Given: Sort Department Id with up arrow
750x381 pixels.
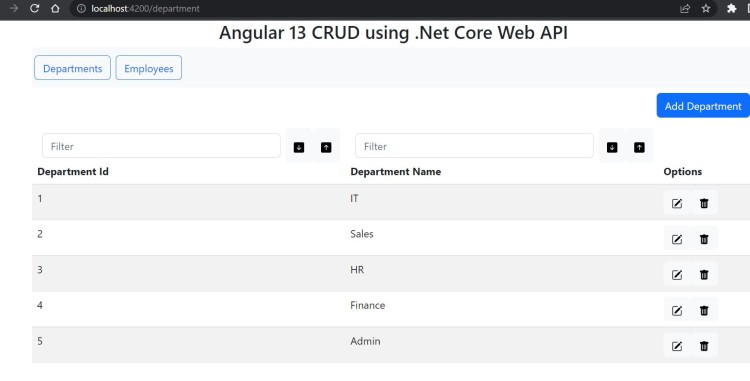Looking at the screenshot, I should 326,147.
